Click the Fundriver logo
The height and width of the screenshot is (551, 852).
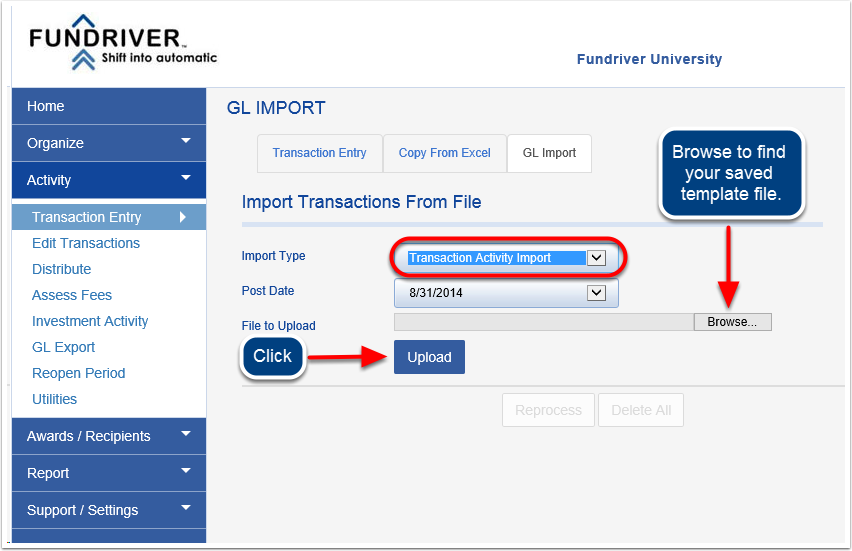coord(123,42)
